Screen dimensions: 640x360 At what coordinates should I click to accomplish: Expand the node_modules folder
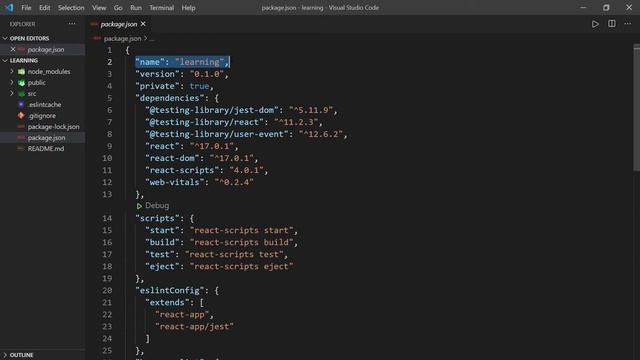[12, 71]
